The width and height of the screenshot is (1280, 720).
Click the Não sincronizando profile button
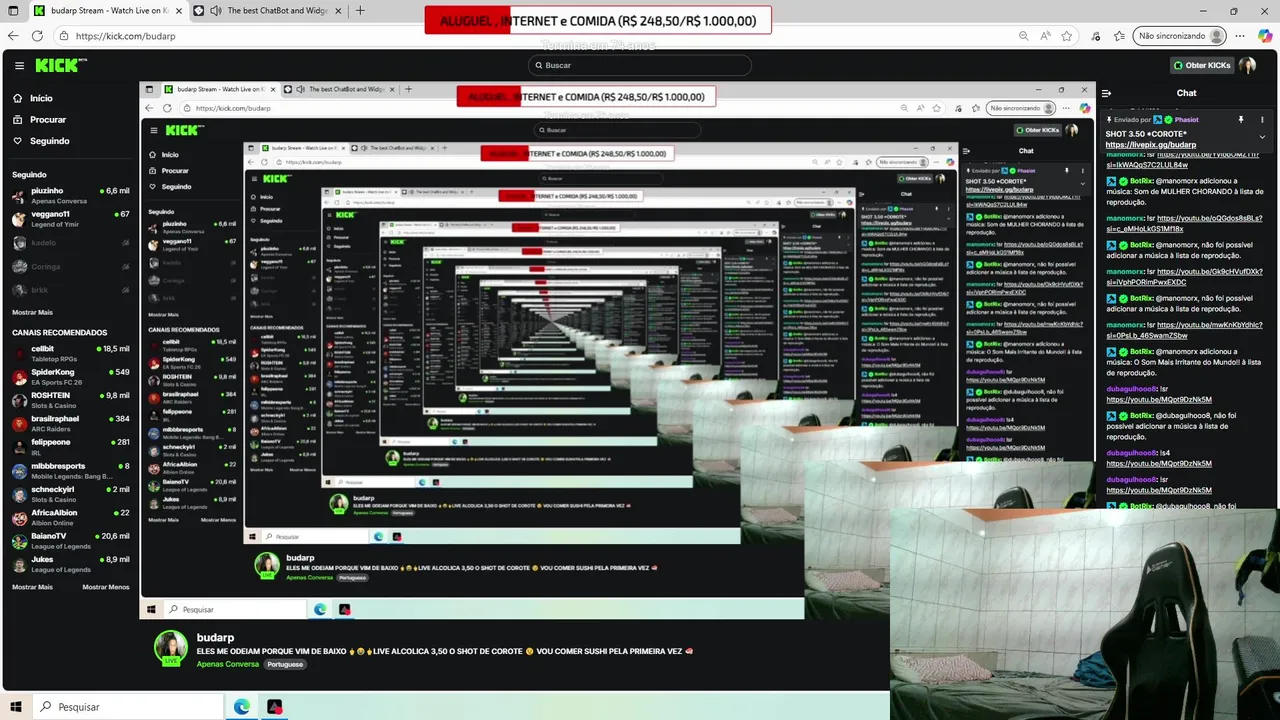(1180, 36)
